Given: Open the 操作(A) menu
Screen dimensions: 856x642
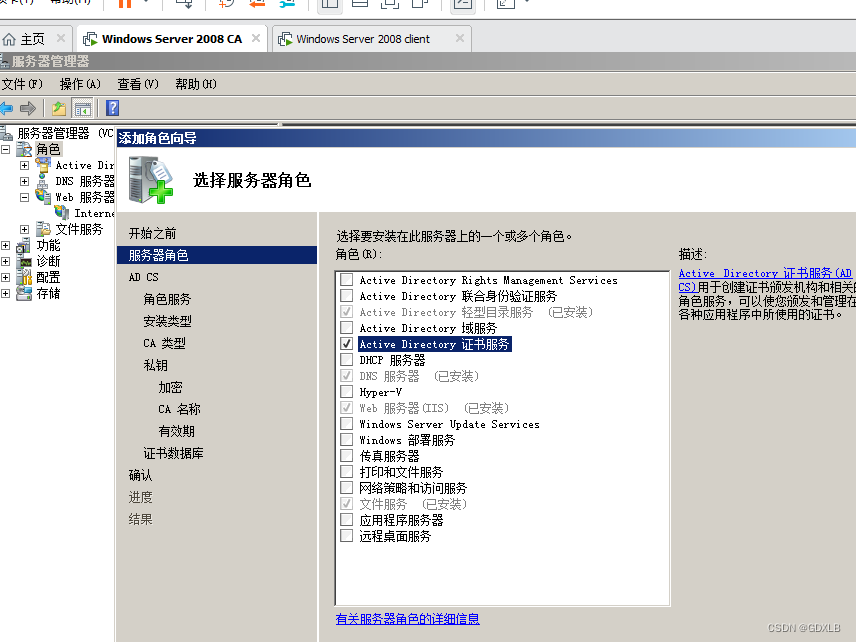Looking at the screenshot, I should pyautogui.click(x=80, y=84).
